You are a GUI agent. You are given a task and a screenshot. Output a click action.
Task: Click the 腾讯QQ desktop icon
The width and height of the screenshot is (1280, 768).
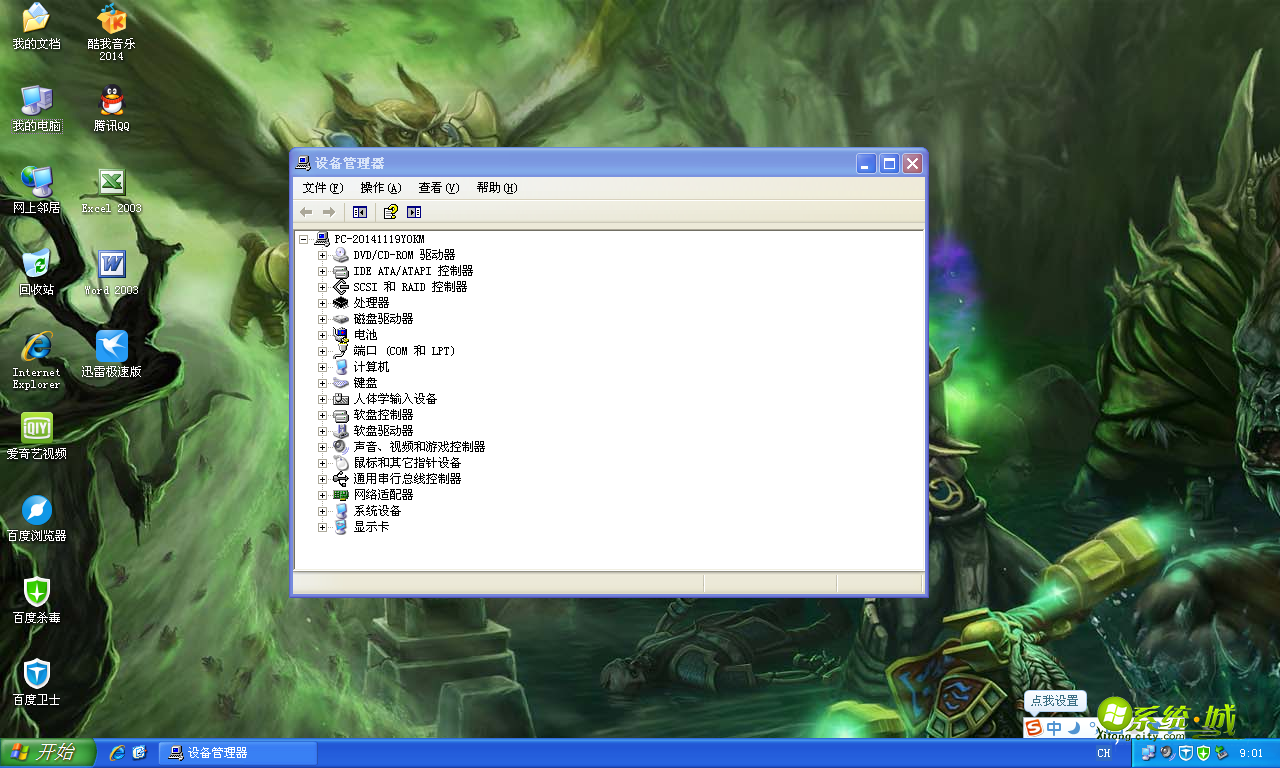(x=110, y=100)
